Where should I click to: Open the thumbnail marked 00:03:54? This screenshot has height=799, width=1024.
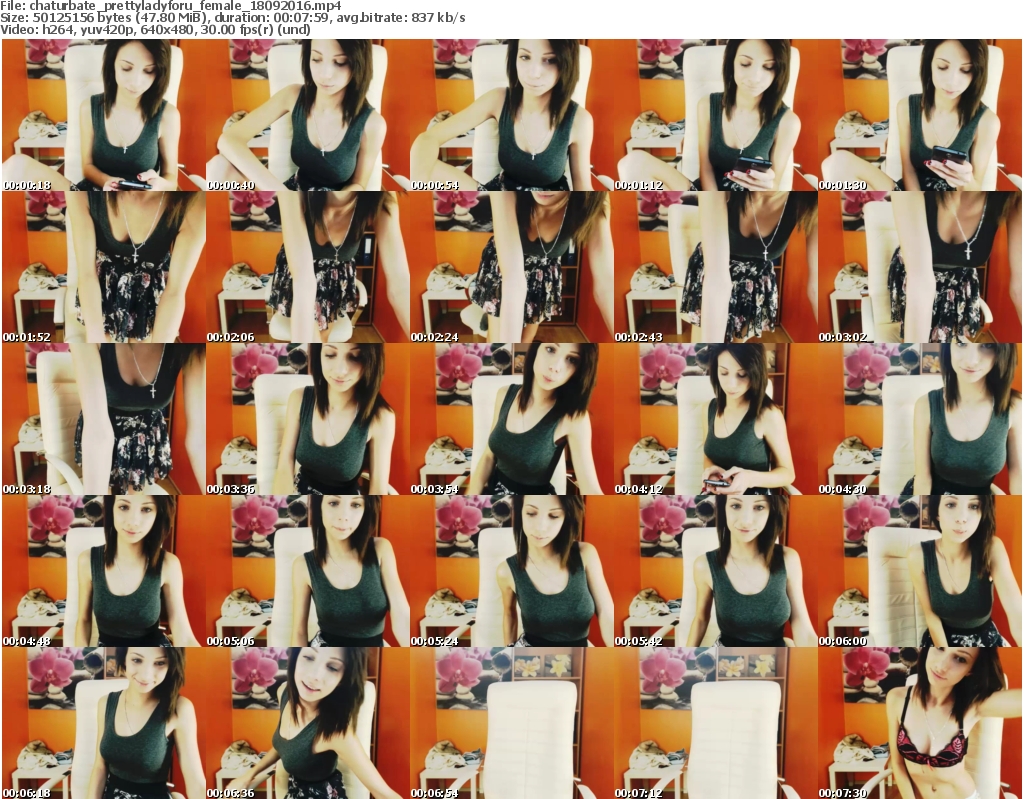point(511,419)
